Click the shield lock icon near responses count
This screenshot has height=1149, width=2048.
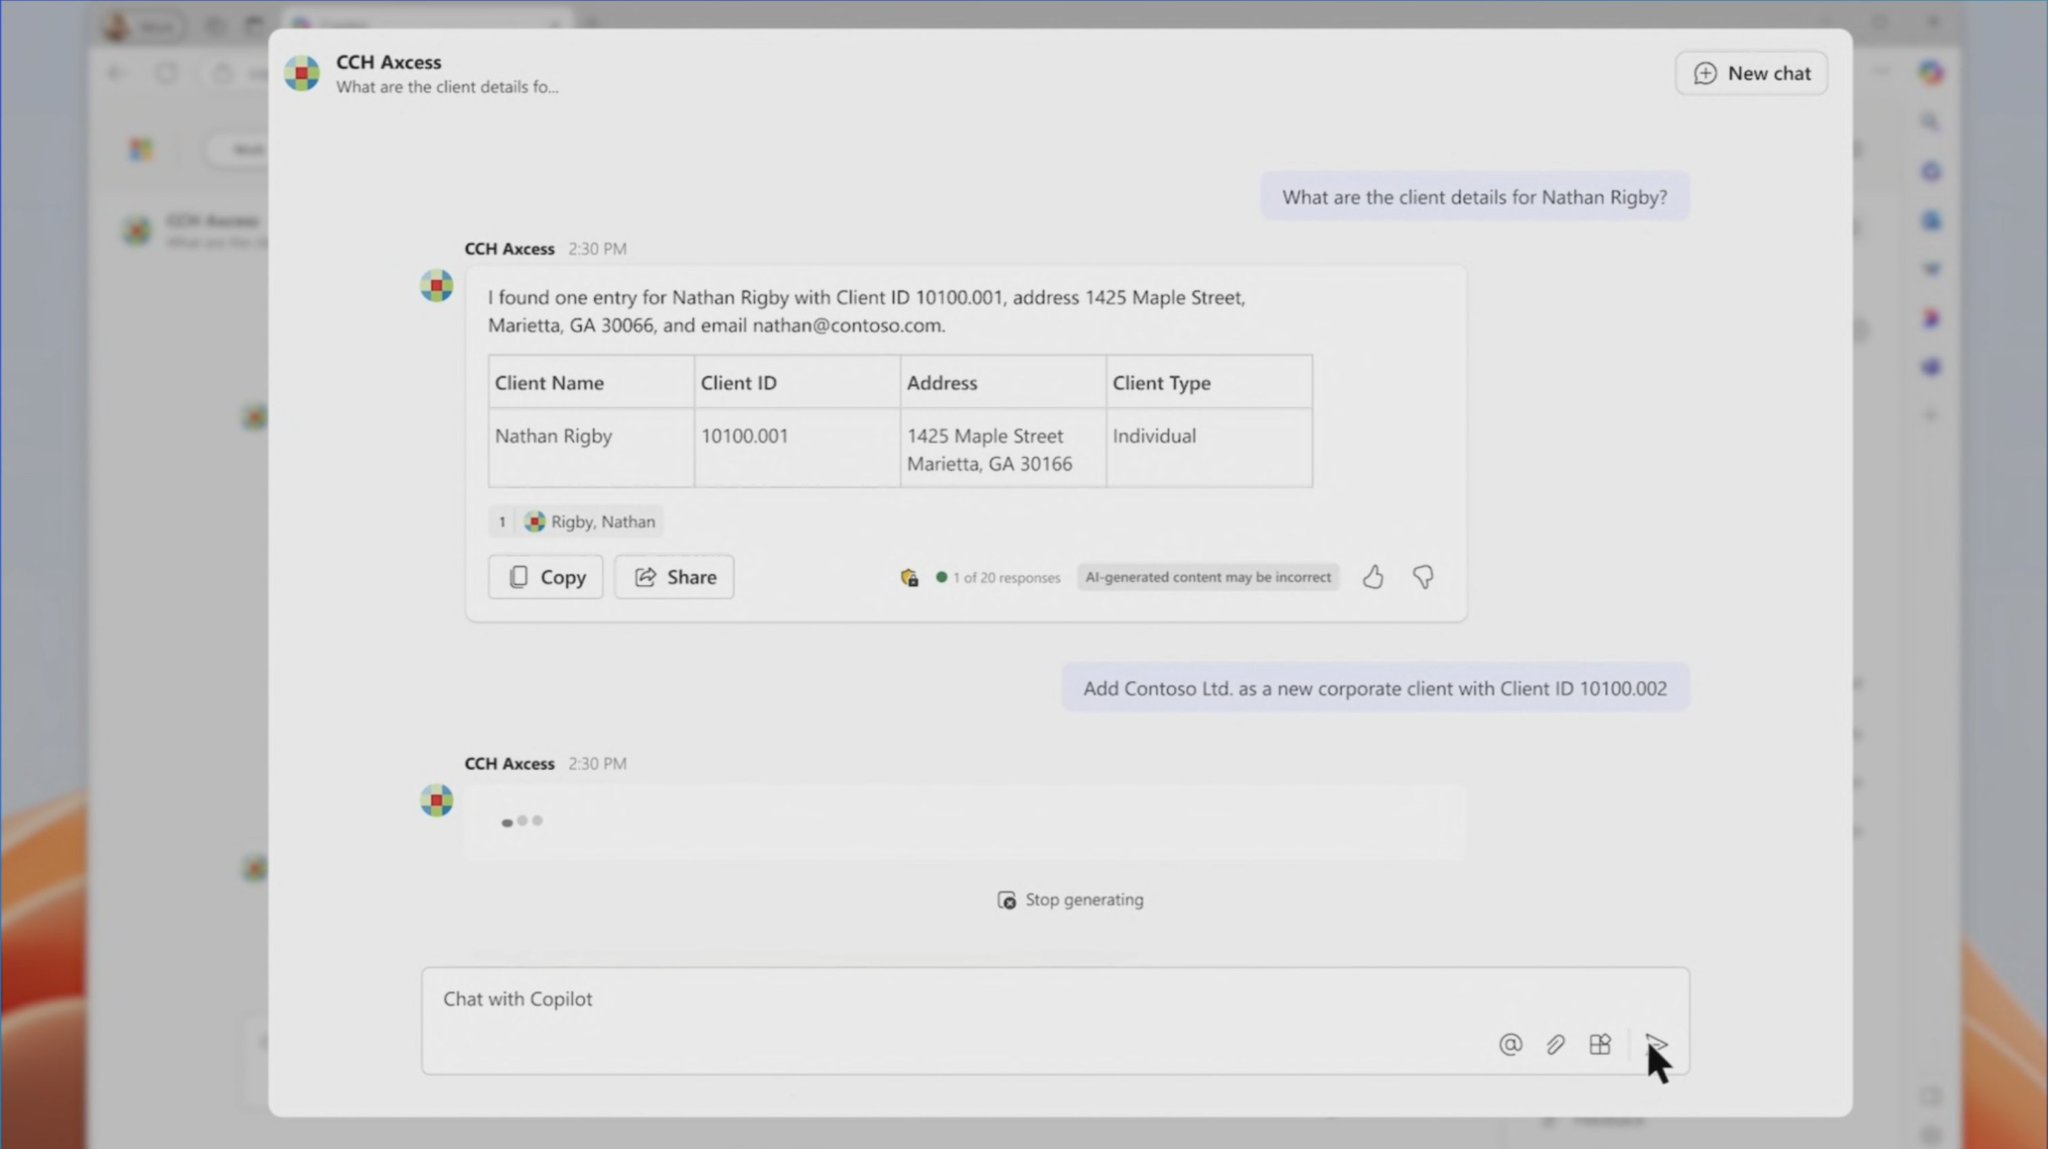[x=909, y=577]
